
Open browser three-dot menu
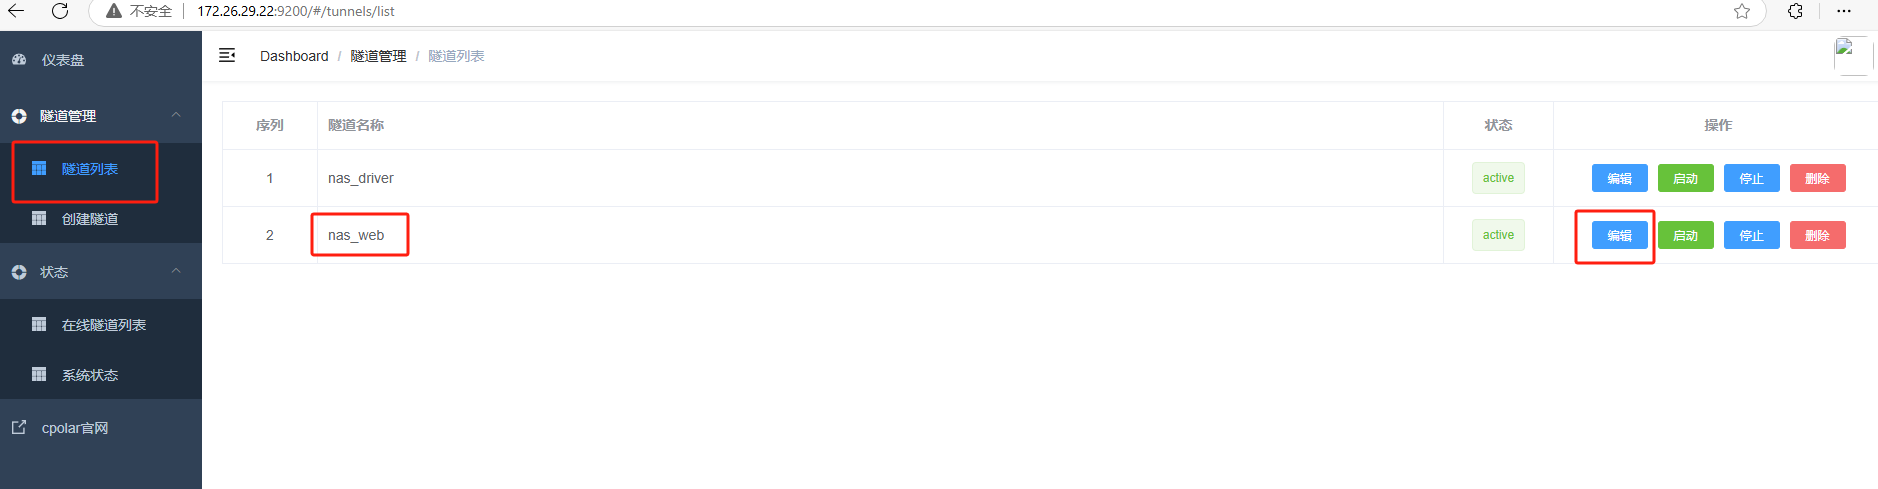pyautogui.click(x=1844, y=11)
